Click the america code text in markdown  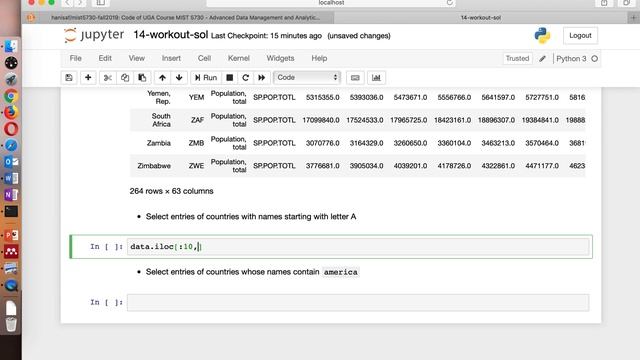click(340, 272)
